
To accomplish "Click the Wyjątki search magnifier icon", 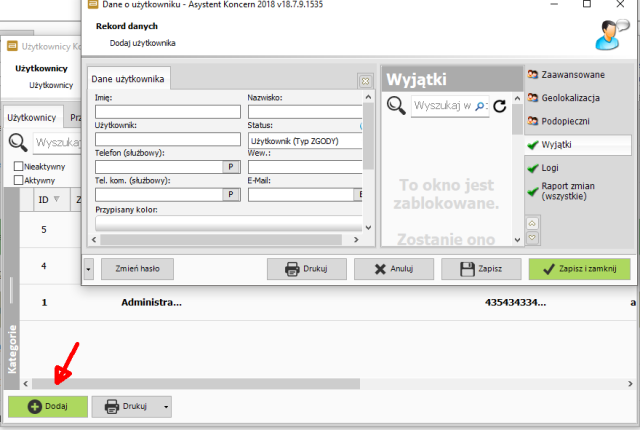I will 396,106.
